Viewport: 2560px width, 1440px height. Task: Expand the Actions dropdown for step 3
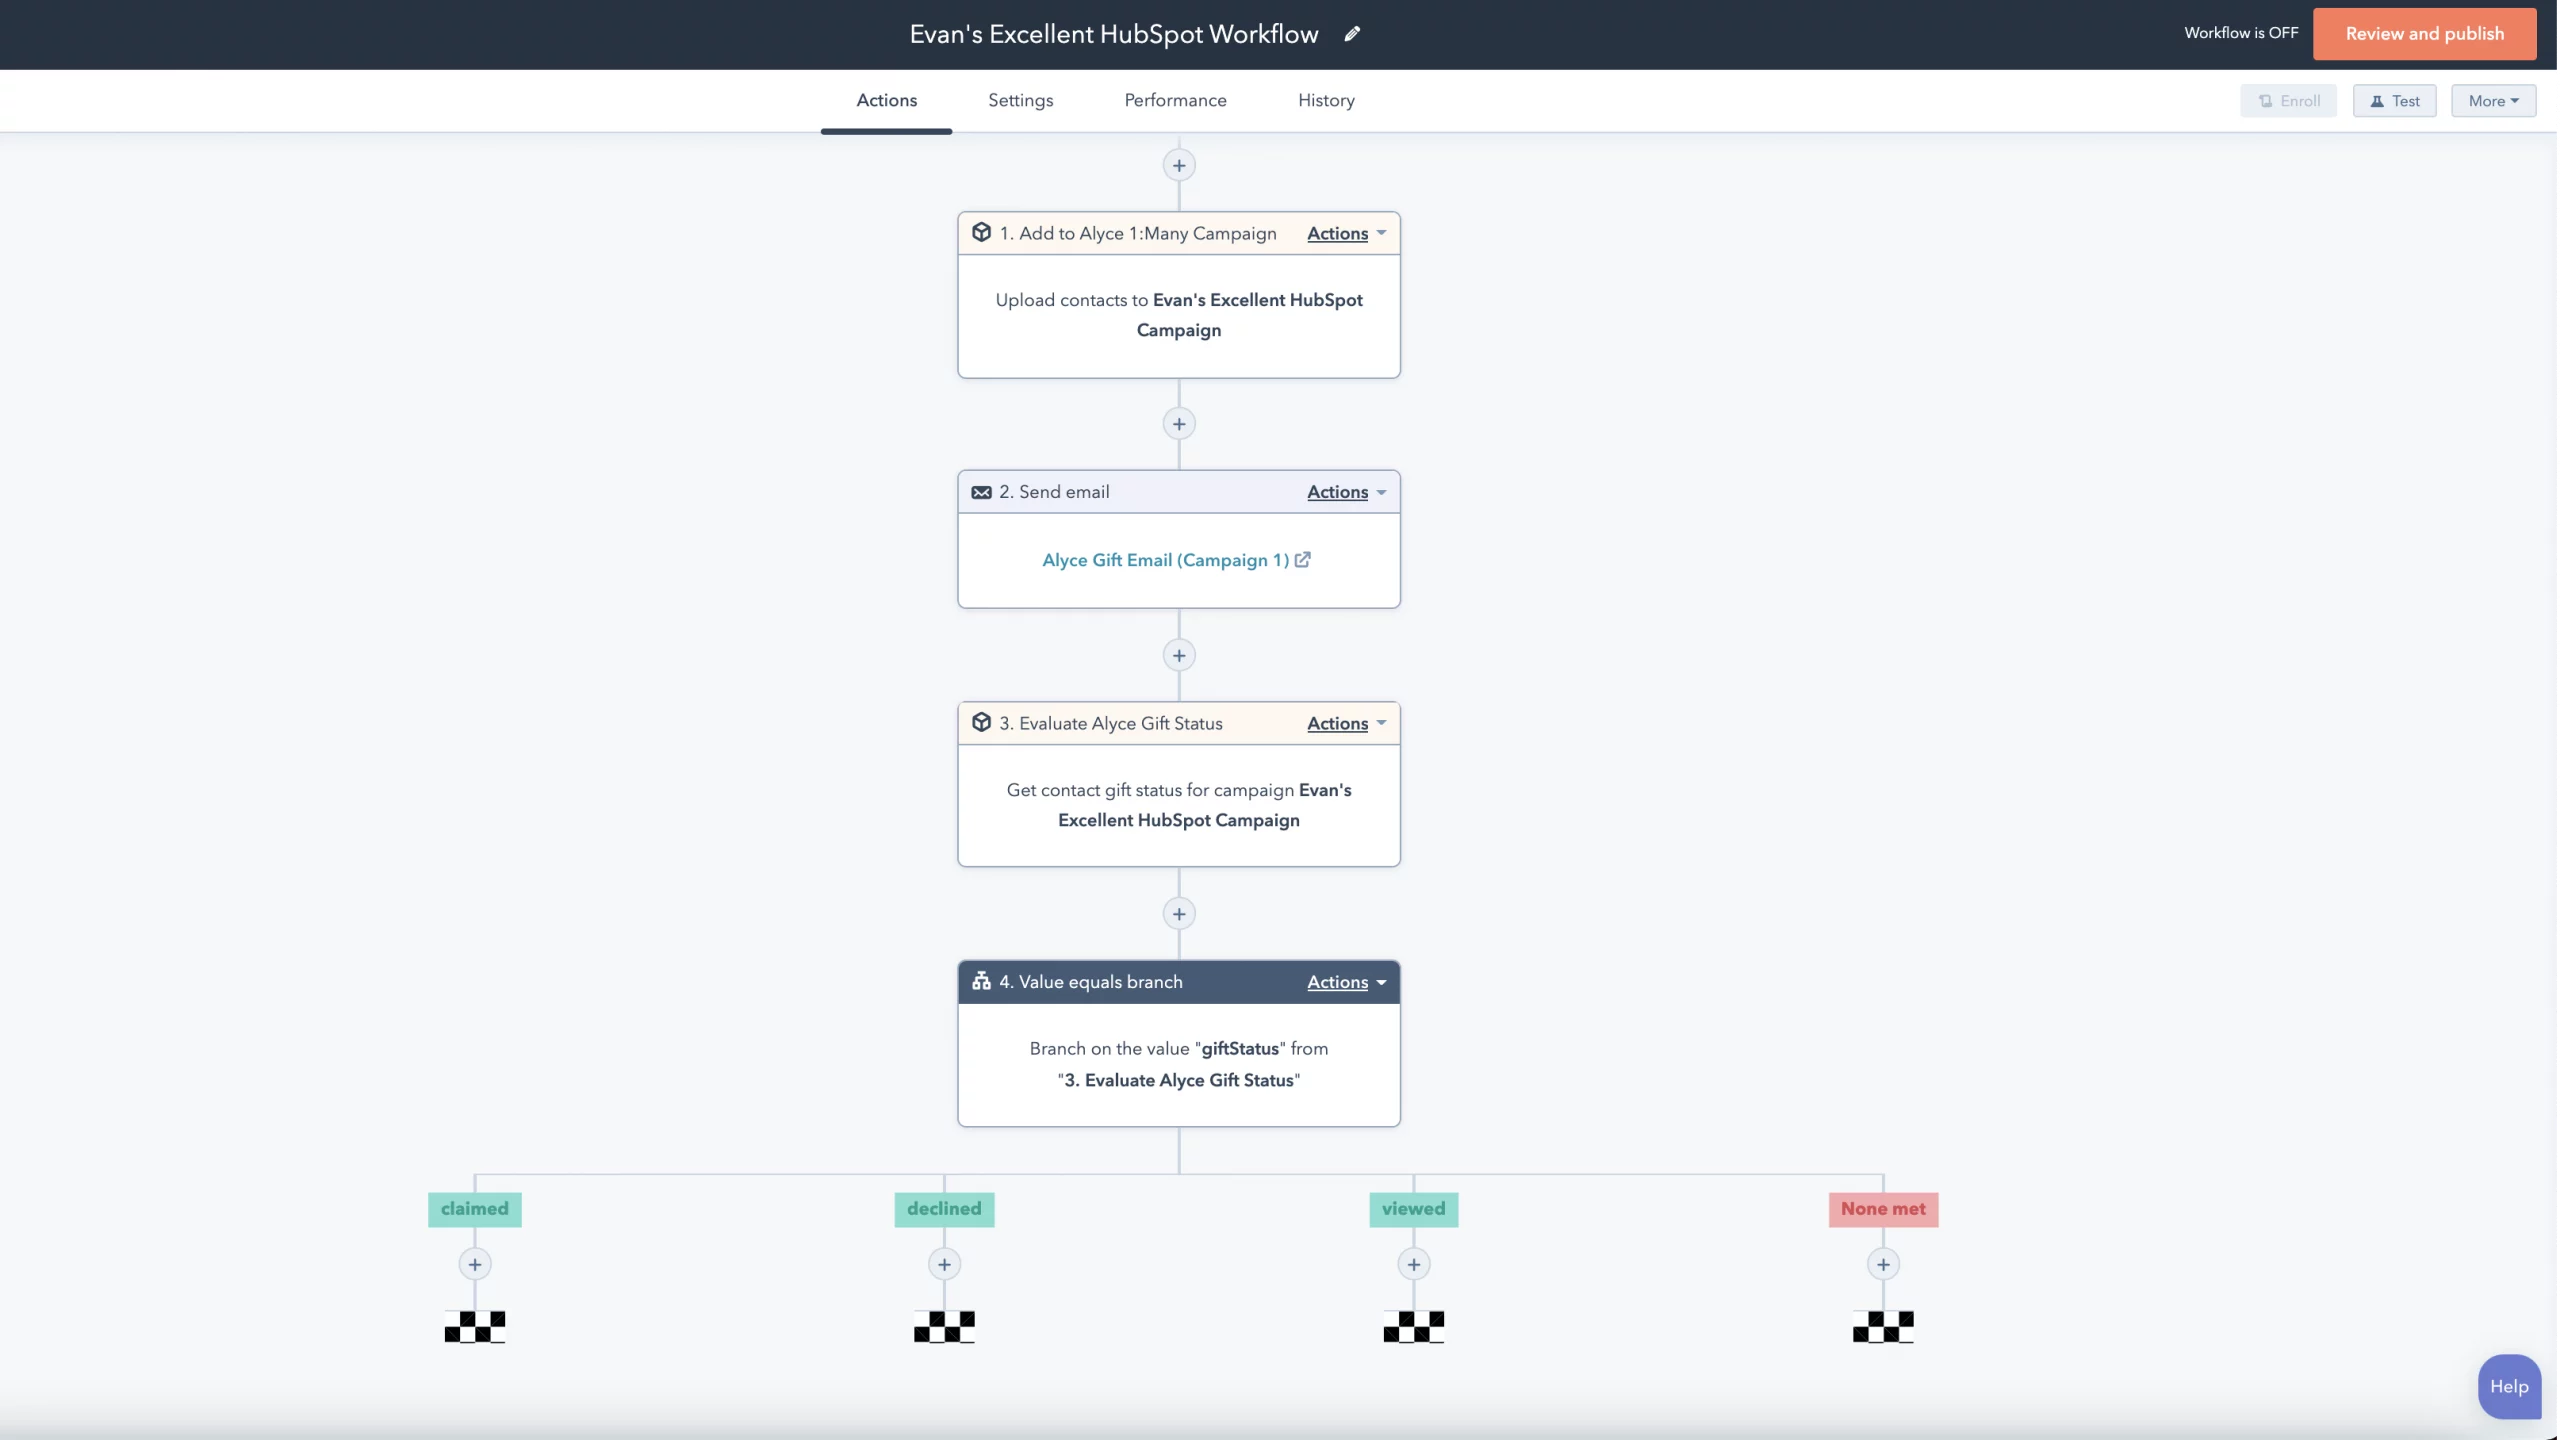tap(1345, 723)
